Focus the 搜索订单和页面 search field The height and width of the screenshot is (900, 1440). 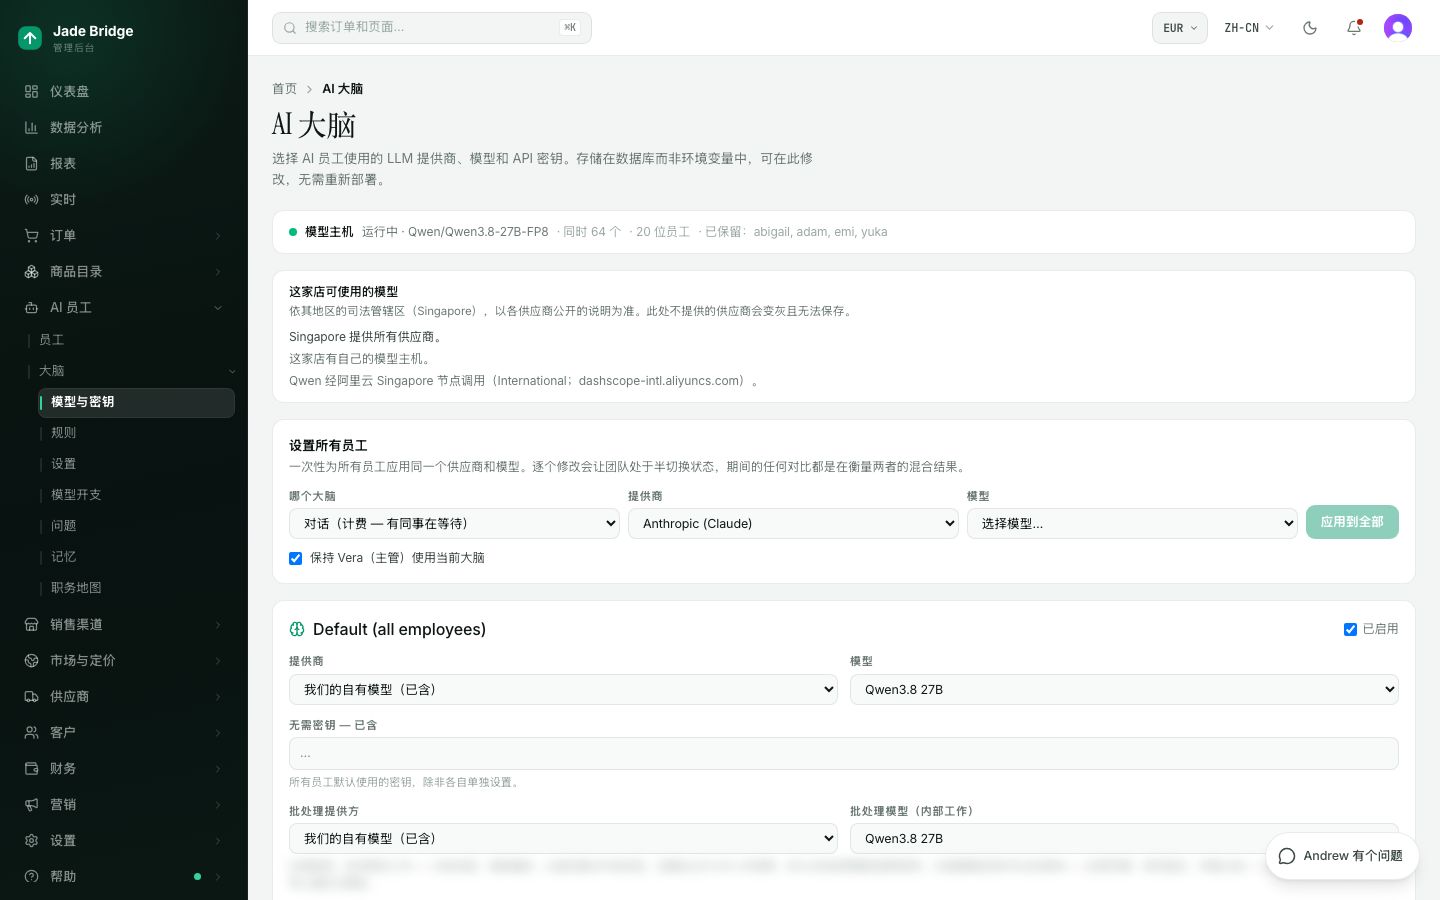432,28
